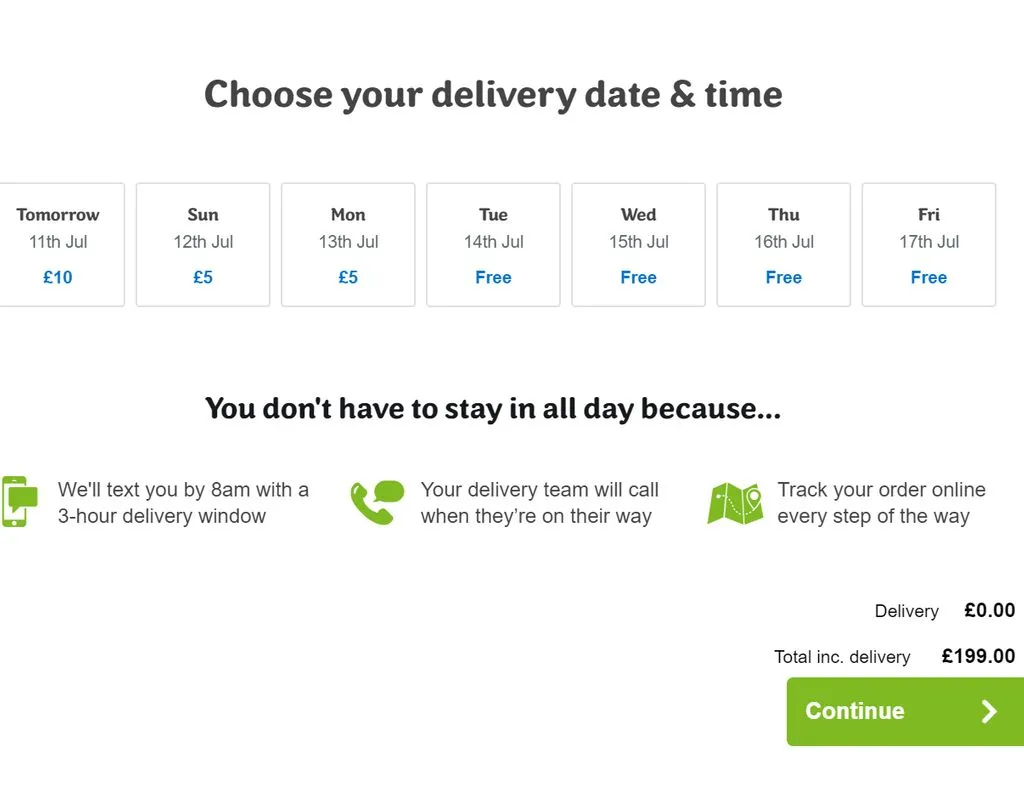The image size is (1024, 800).
Task: Select Tomorrow 11th Jul delivery for £10
Action: click(58, 244)
